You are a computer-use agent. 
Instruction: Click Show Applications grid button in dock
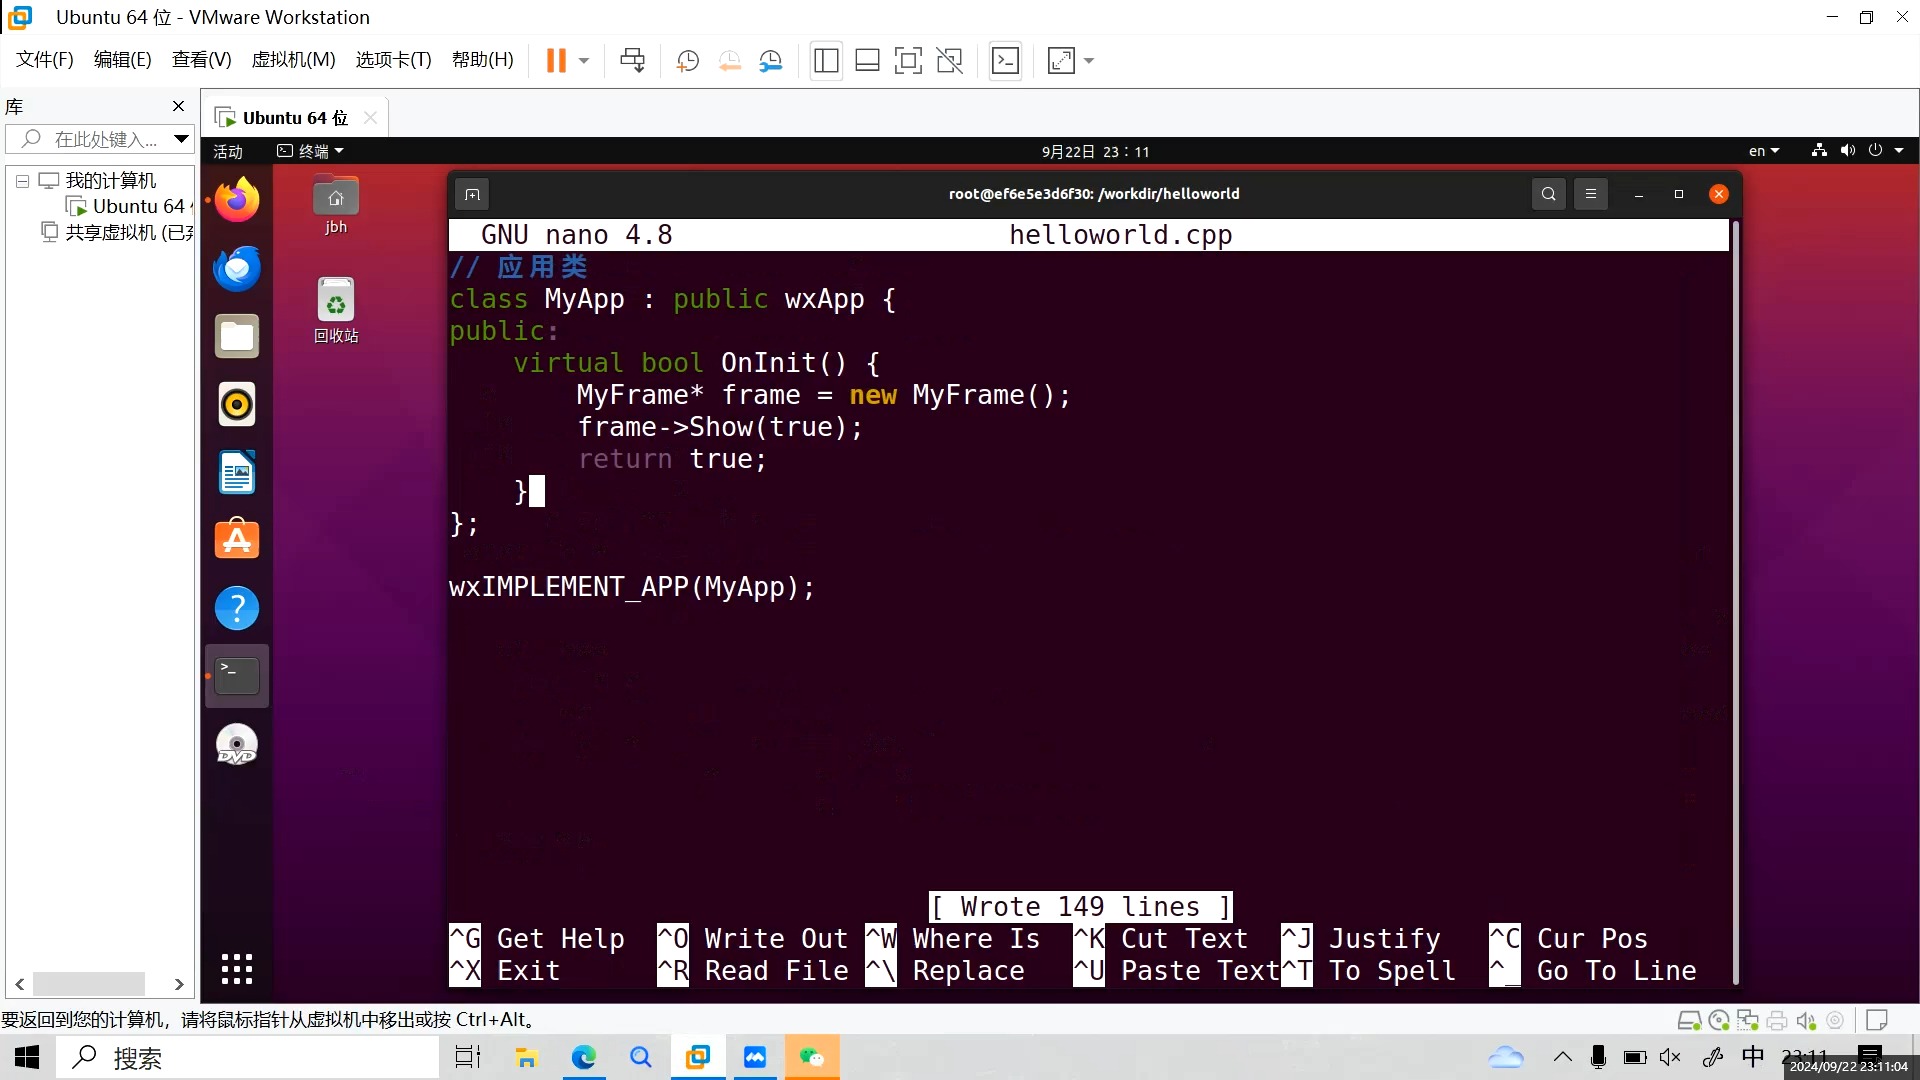click(237, 968)
